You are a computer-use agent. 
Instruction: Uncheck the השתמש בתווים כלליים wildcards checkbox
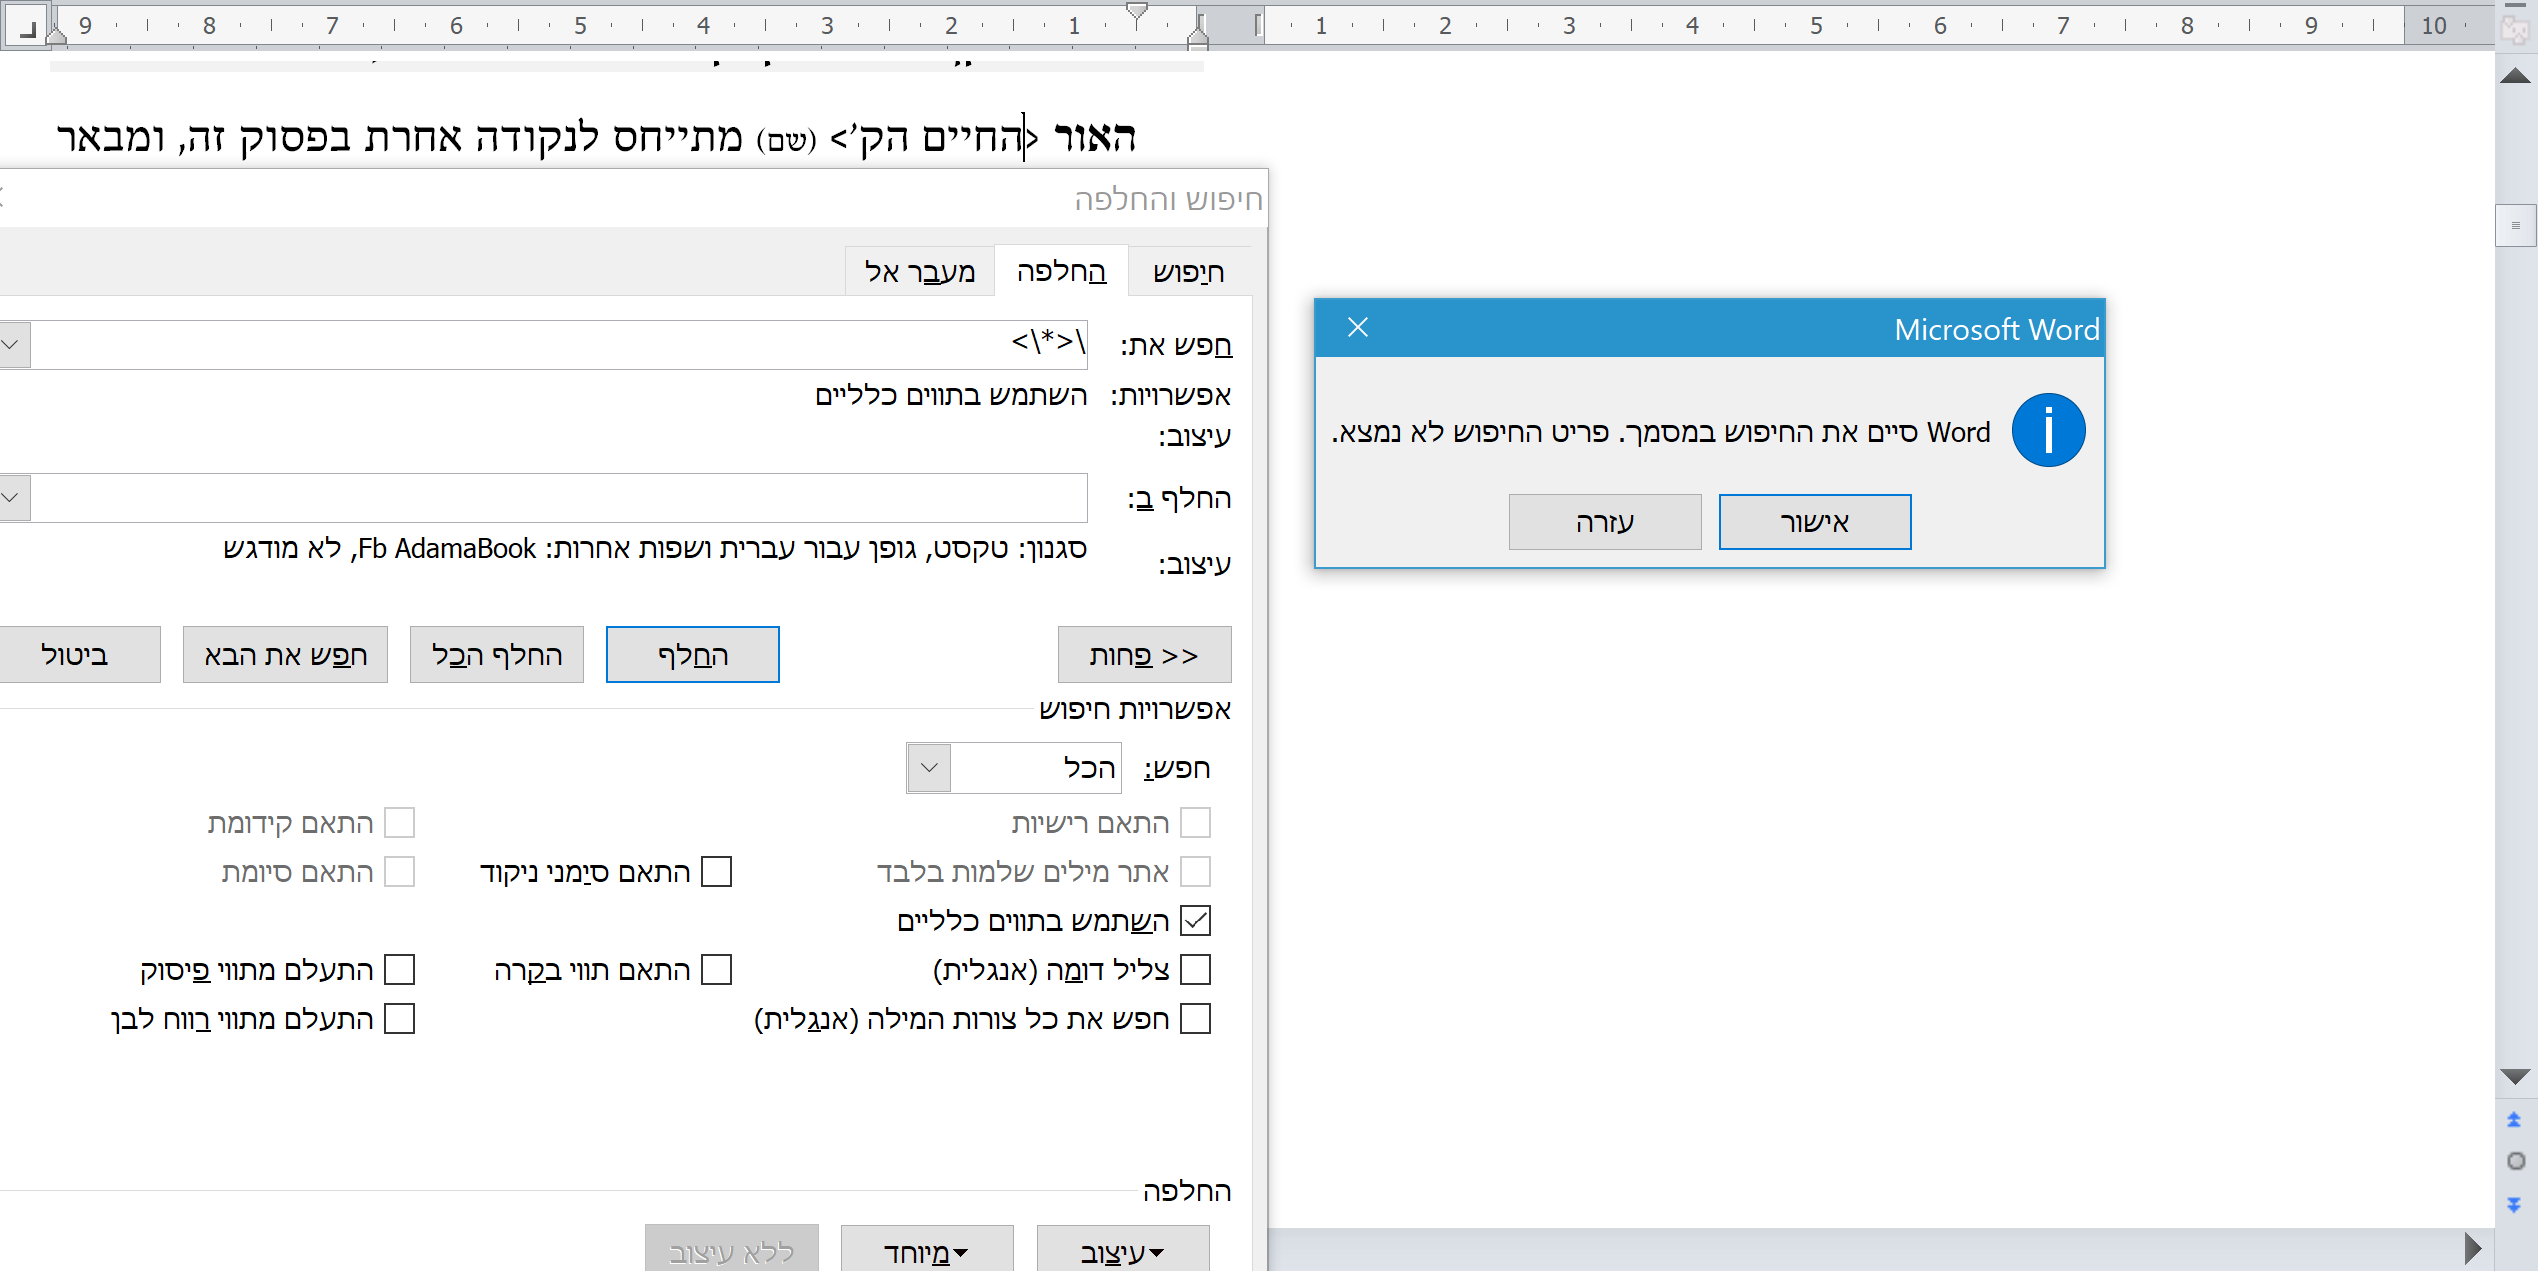[x=1196, y=920]
